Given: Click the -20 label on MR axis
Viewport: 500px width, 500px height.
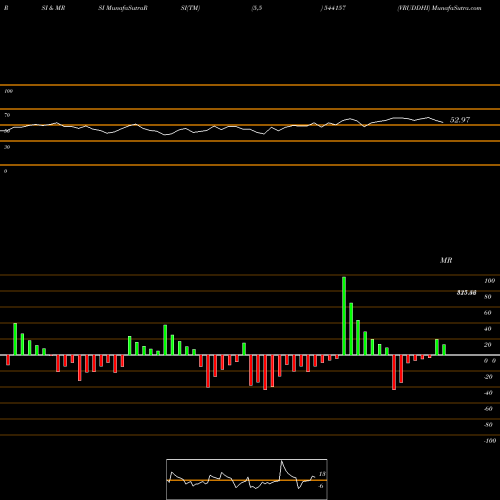Looking at the screenshot, I should (x=488, y=377).
